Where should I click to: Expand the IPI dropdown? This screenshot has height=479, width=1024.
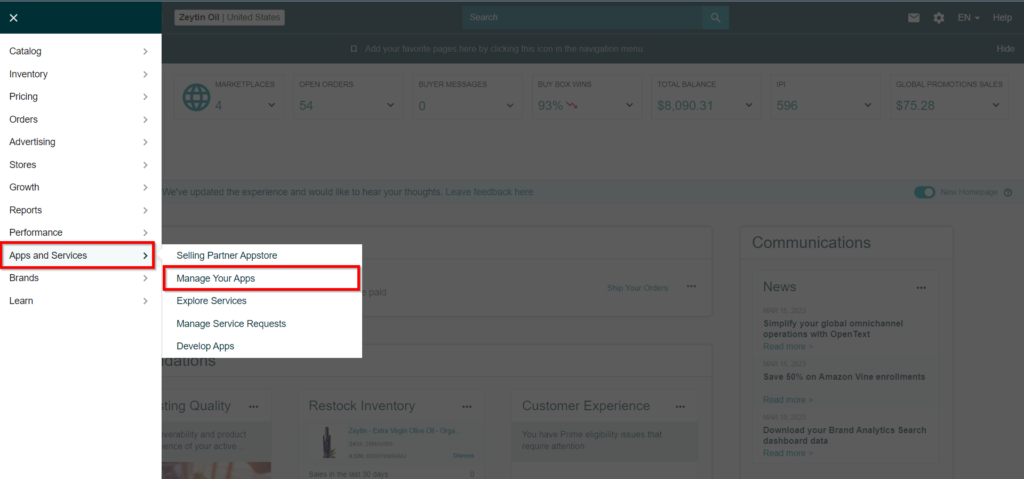[868, 105]
